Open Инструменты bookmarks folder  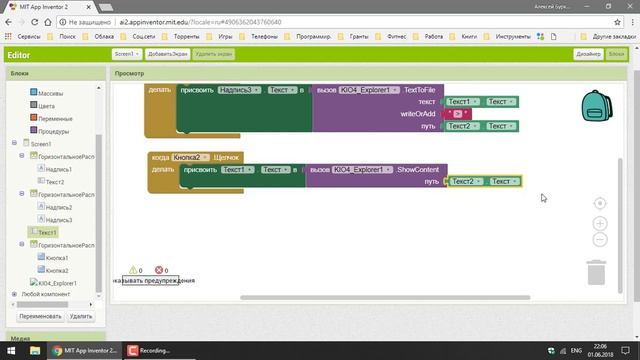(507, 36)
